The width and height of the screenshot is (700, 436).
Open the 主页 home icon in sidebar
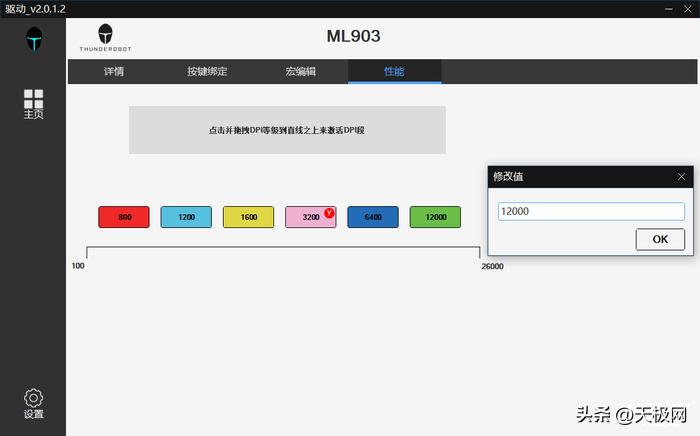(x=33, y=104)
